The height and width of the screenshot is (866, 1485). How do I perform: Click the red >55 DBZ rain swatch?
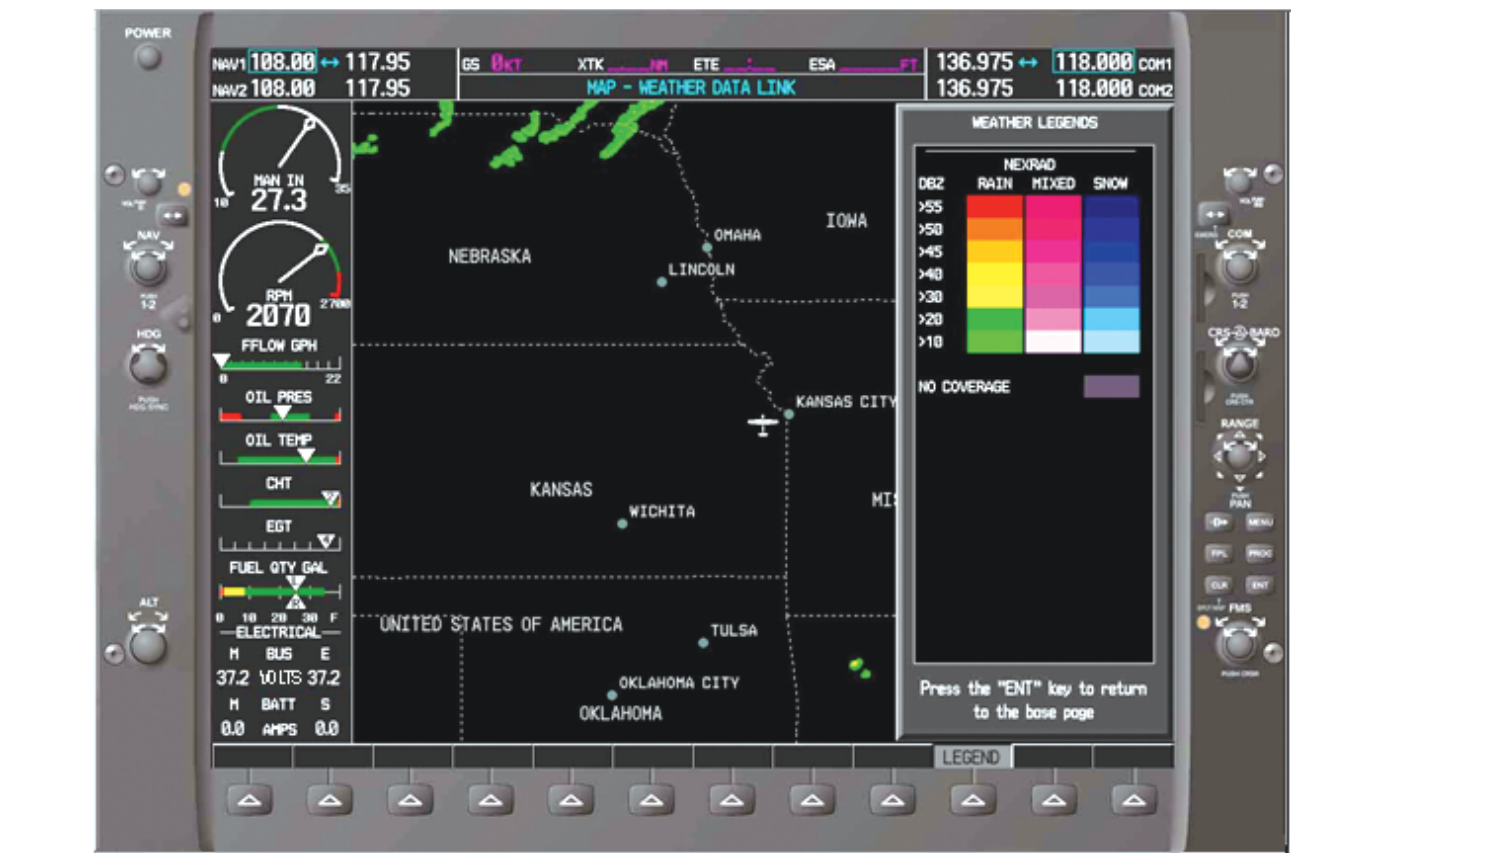coord(994,206)
